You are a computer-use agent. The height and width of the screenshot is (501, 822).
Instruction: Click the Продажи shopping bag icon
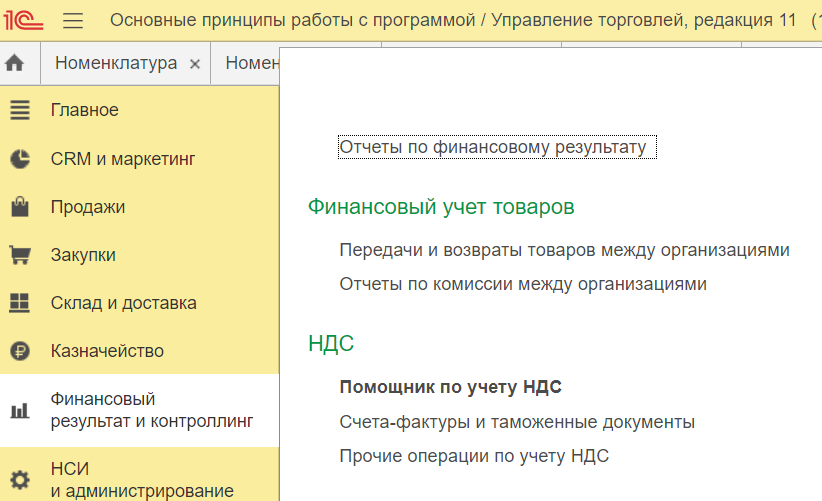[20, 207]
